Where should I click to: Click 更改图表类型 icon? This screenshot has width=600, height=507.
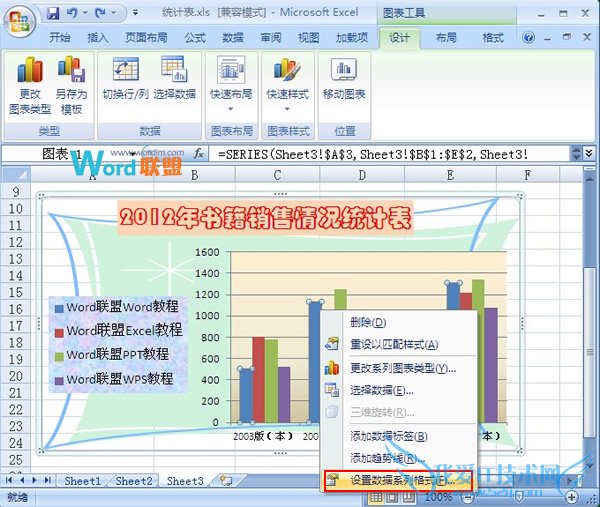(x=30, y=70)
